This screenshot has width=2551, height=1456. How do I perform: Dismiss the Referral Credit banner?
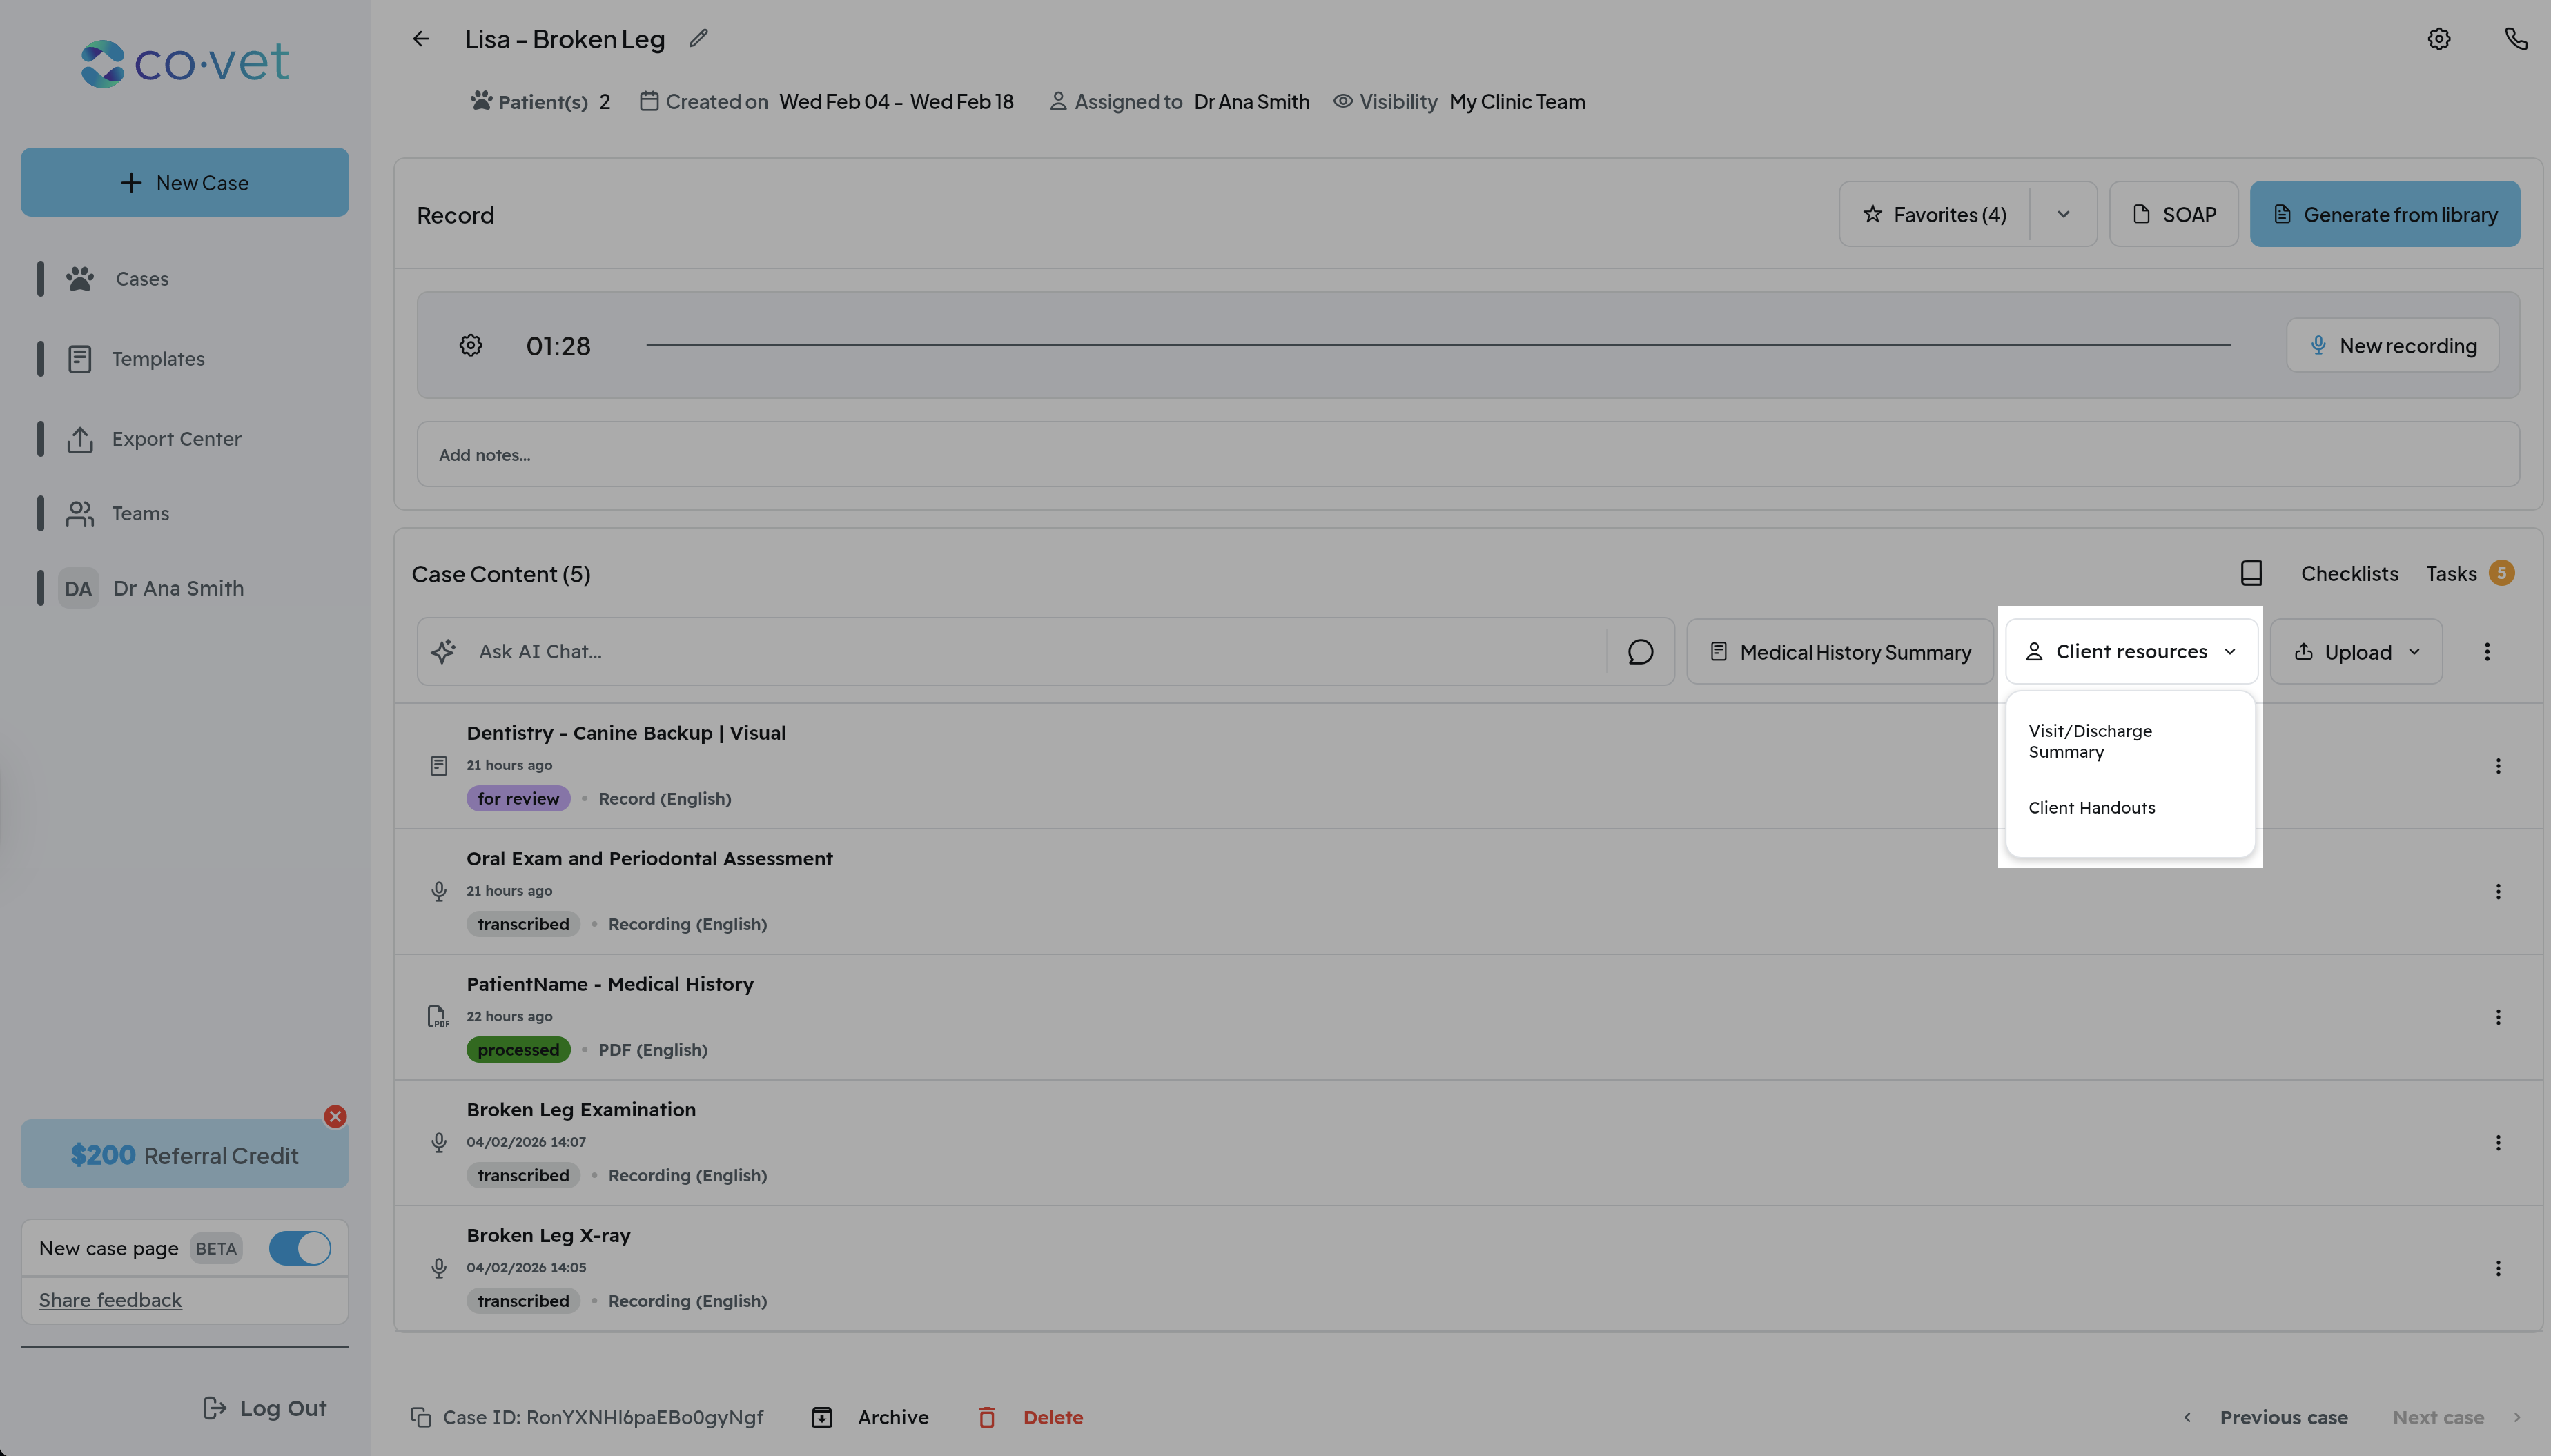335,1116
